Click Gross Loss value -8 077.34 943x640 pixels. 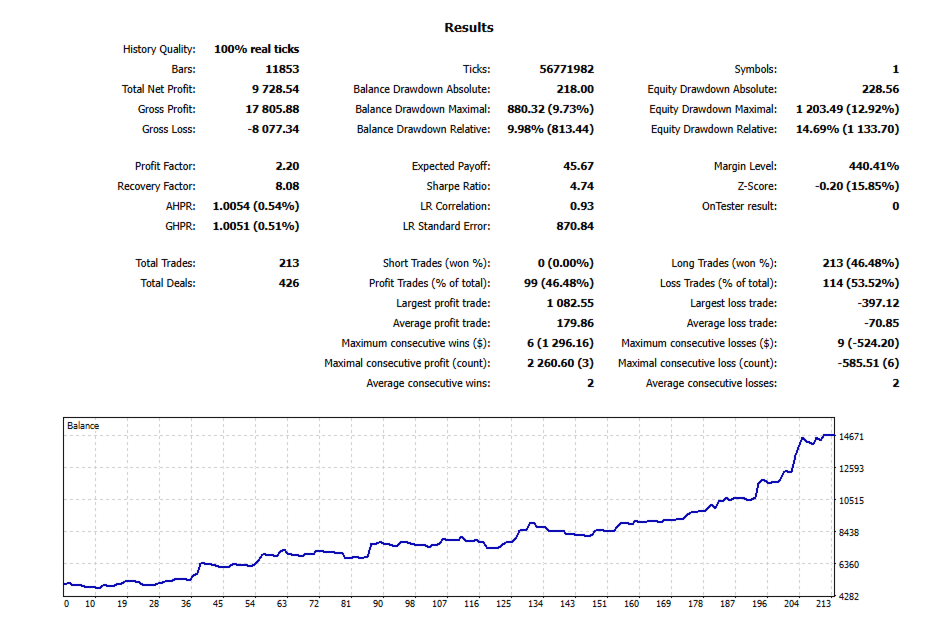click(273, 129)
